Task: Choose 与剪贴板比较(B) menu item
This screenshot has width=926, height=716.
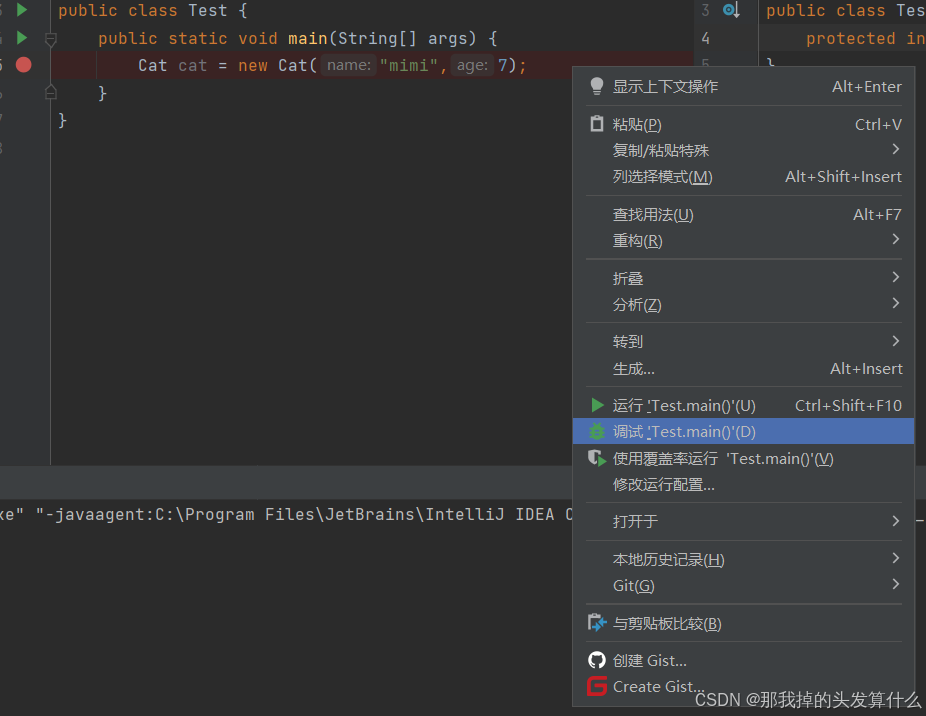Action: point(744,624)
